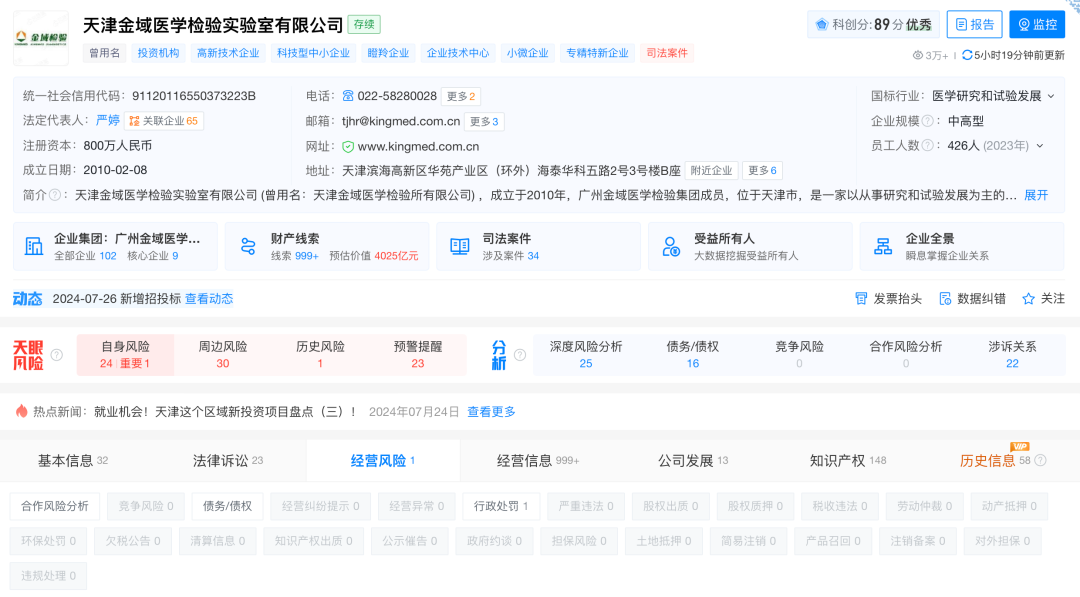Expand company 简介 with 展开
1080x597 pixels.
(x=1036, y=195)
